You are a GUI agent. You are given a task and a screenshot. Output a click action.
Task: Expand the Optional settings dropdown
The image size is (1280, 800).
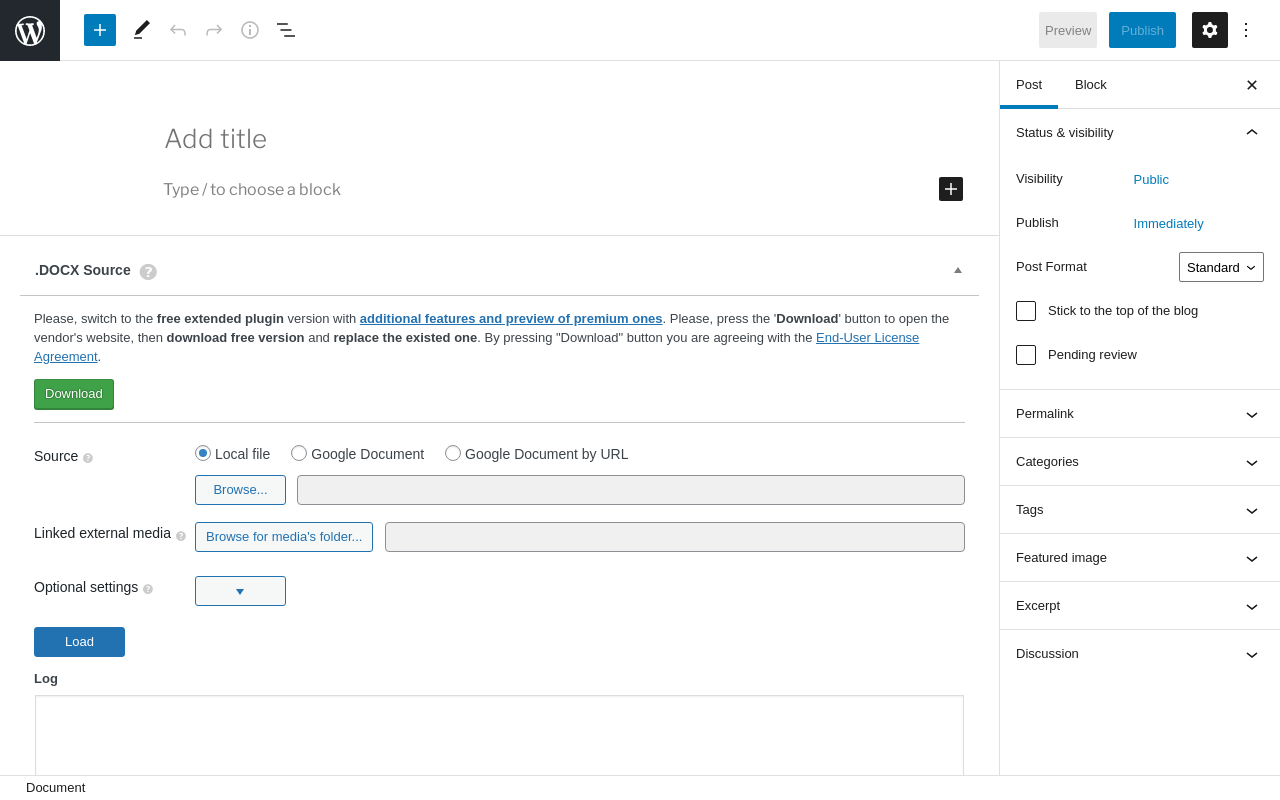(240, 591)
